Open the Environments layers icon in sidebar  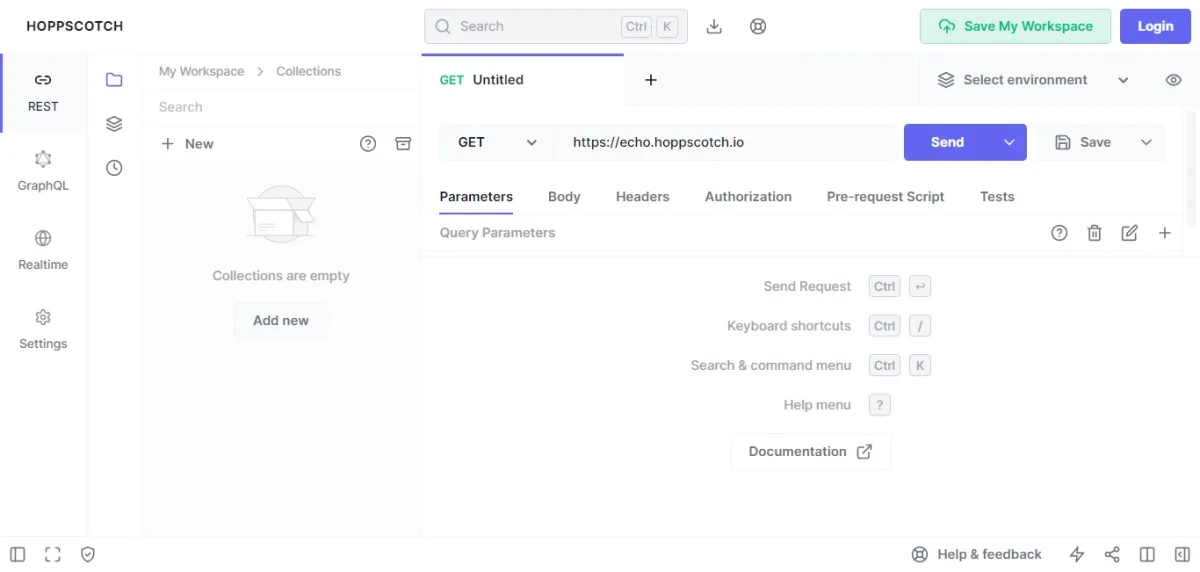pos(114,124)
